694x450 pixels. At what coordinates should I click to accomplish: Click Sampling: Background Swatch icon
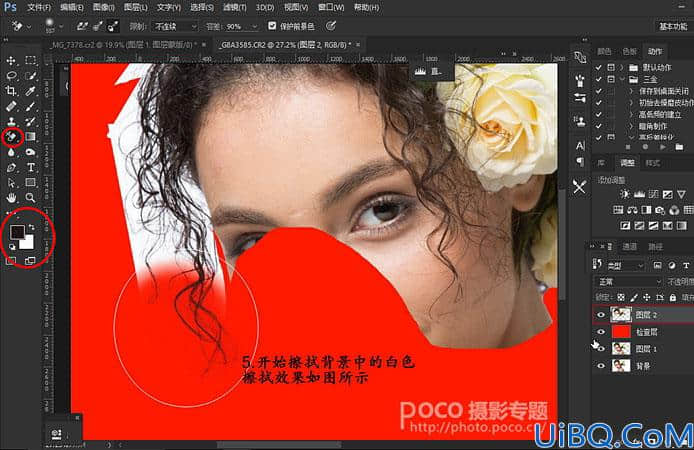pos(113,27)
